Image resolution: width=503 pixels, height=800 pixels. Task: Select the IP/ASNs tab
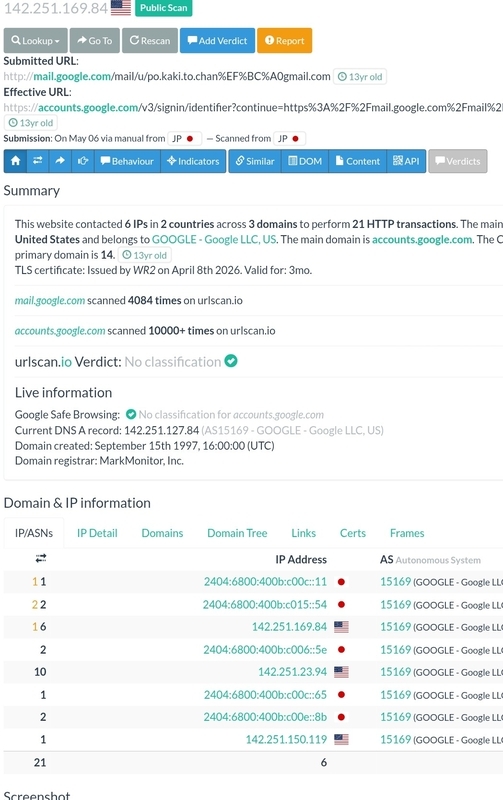34,533
